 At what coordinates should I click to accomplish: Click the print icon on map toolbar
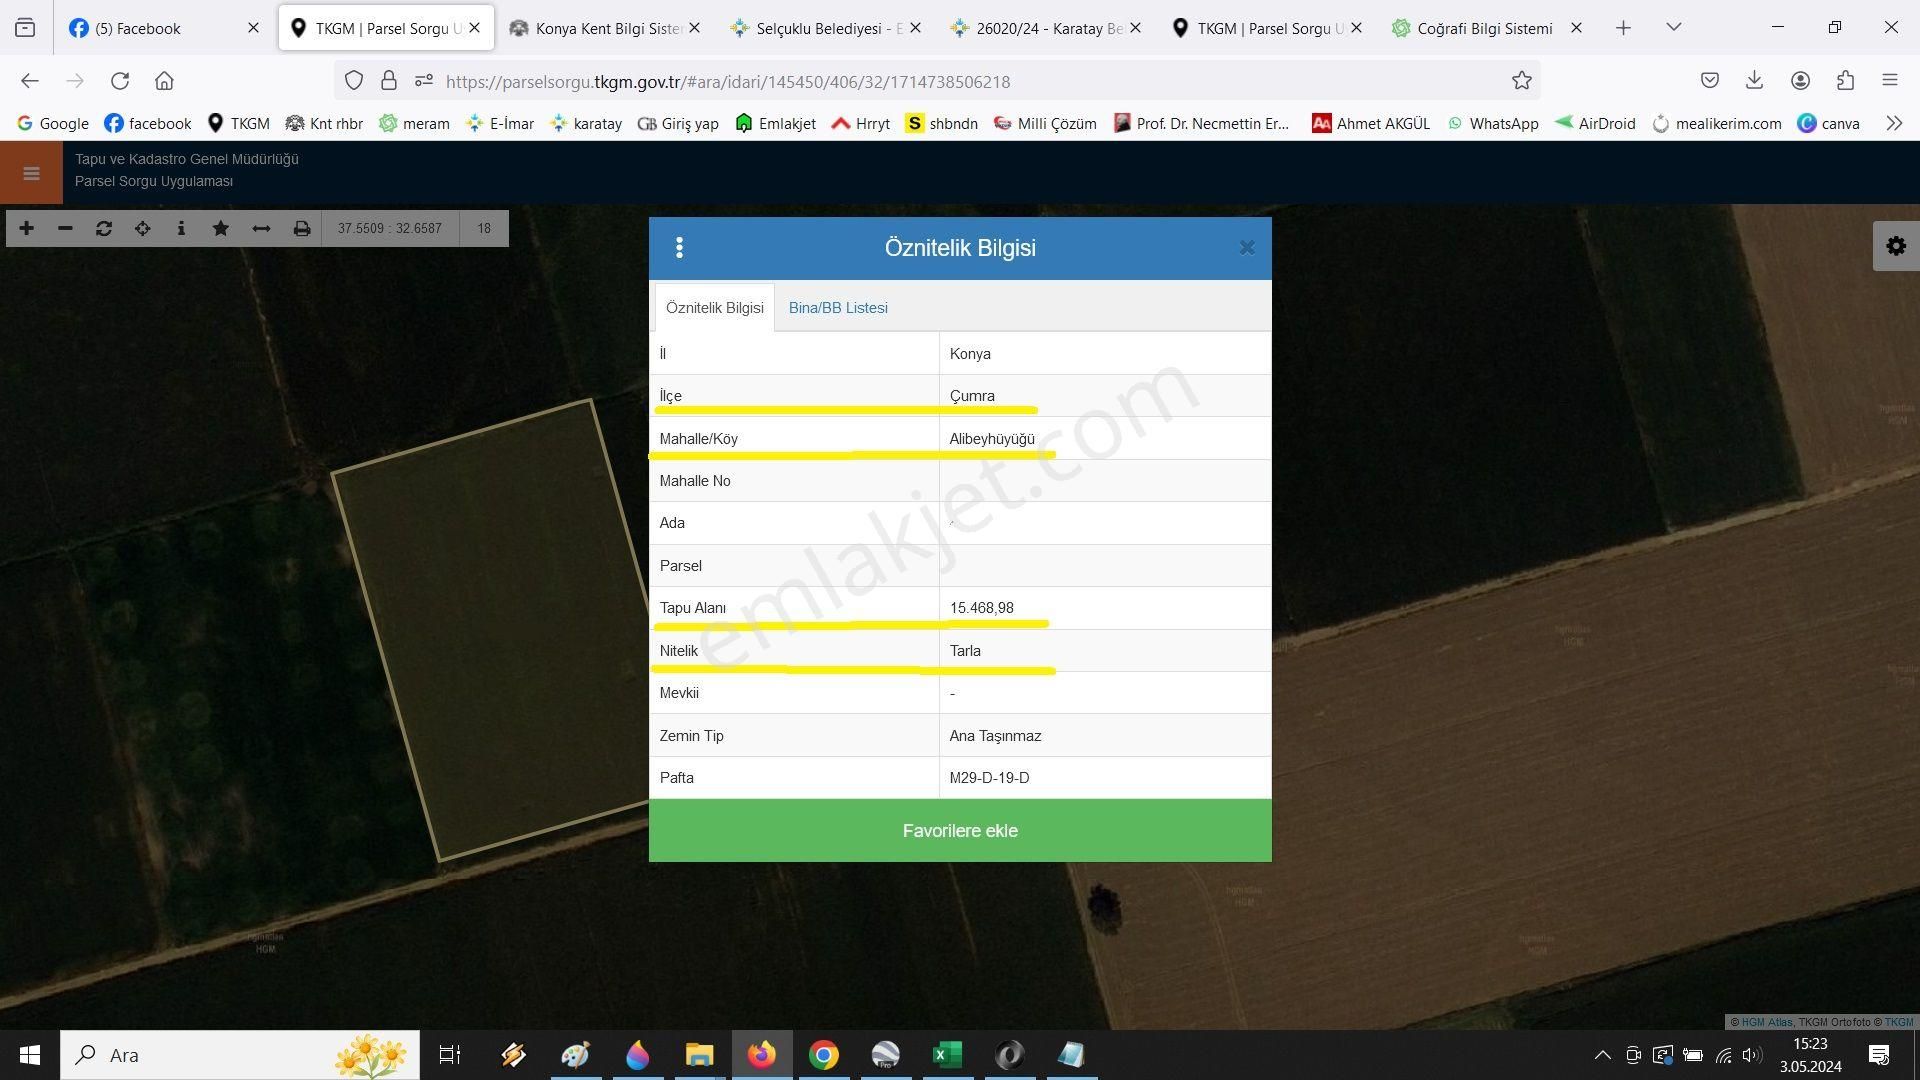coord(301,229)
